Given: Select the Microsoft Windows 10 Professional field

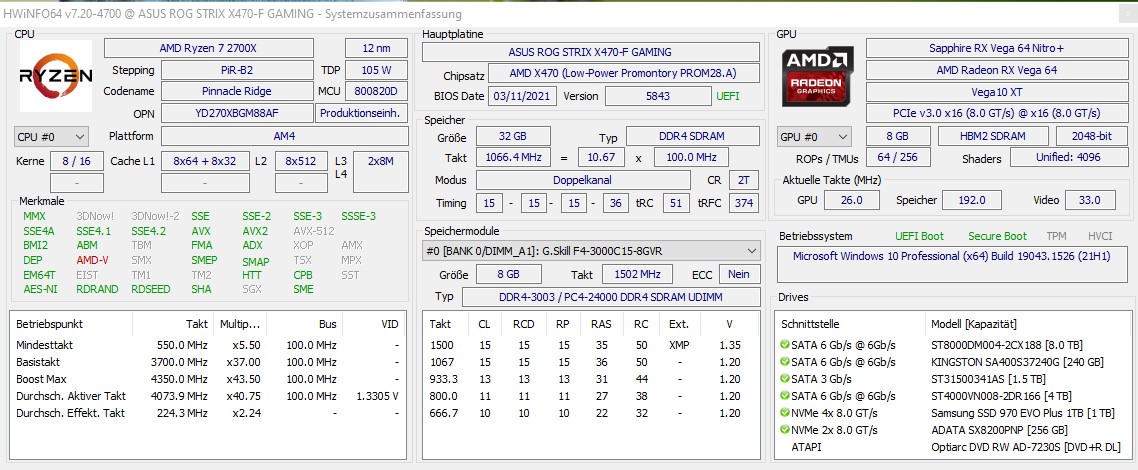Looking at the screenshot, I should pos(952,264).
